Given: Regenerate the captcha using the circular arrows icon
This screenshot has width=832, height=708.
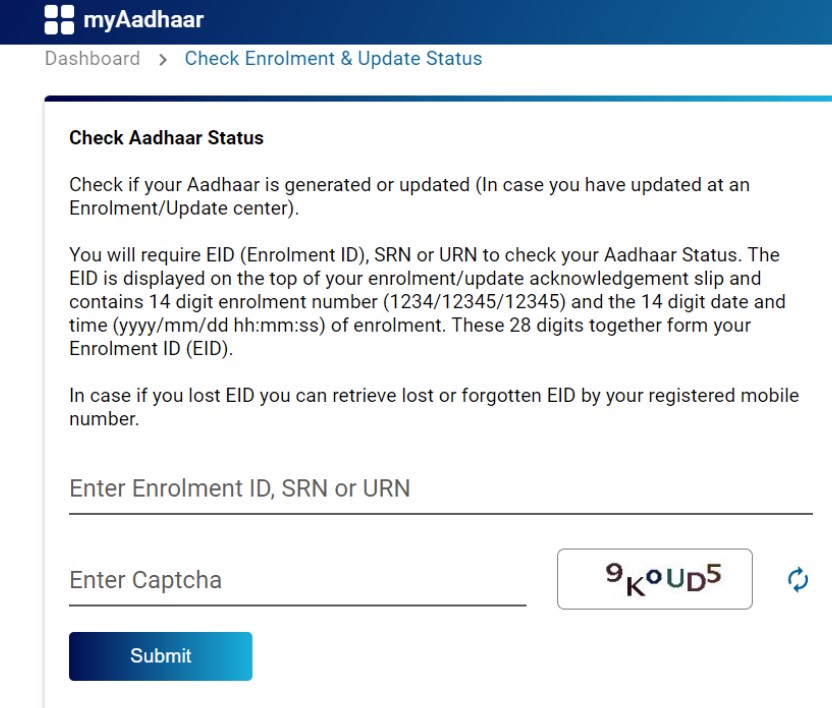Looking at the screenshot, I should click(798, 579).
